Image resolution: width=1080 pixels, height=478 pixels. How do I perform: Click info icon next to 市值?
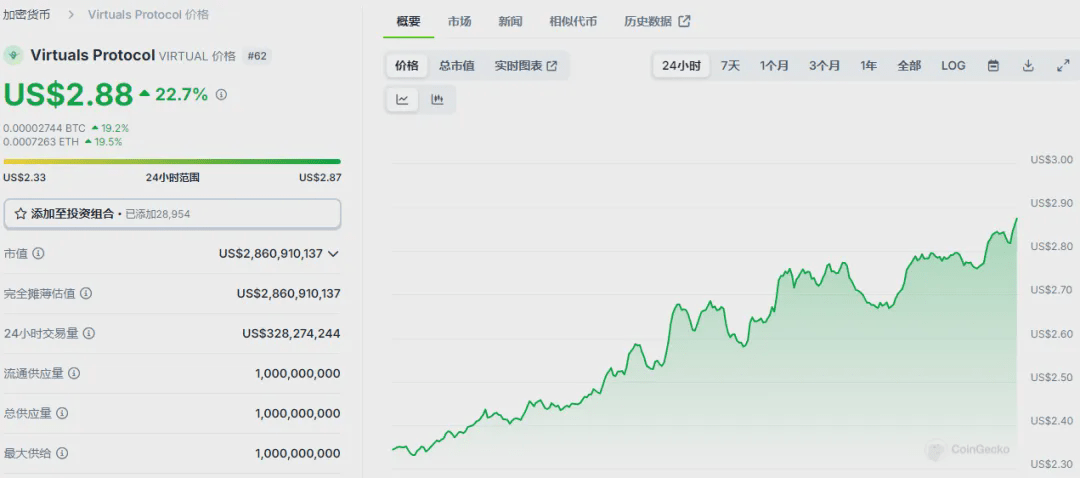coord(39,253)
